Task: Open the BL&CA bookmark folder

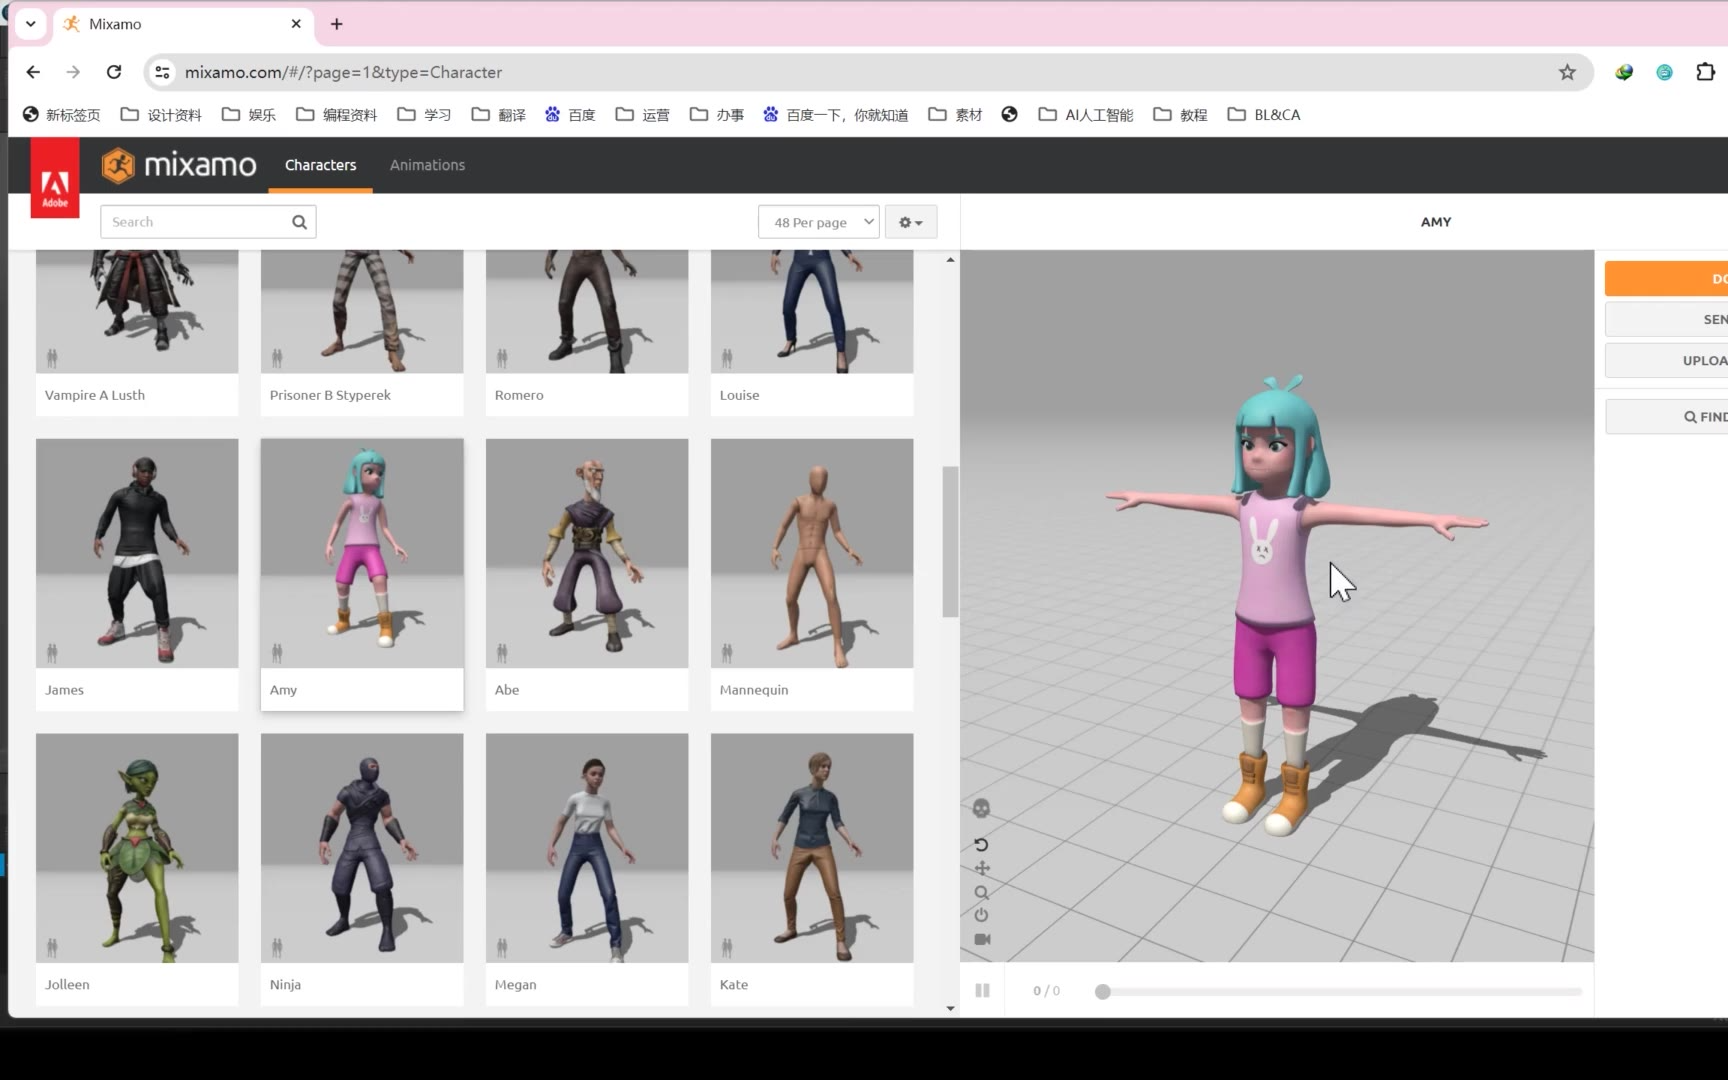Action: point(1263,115)
